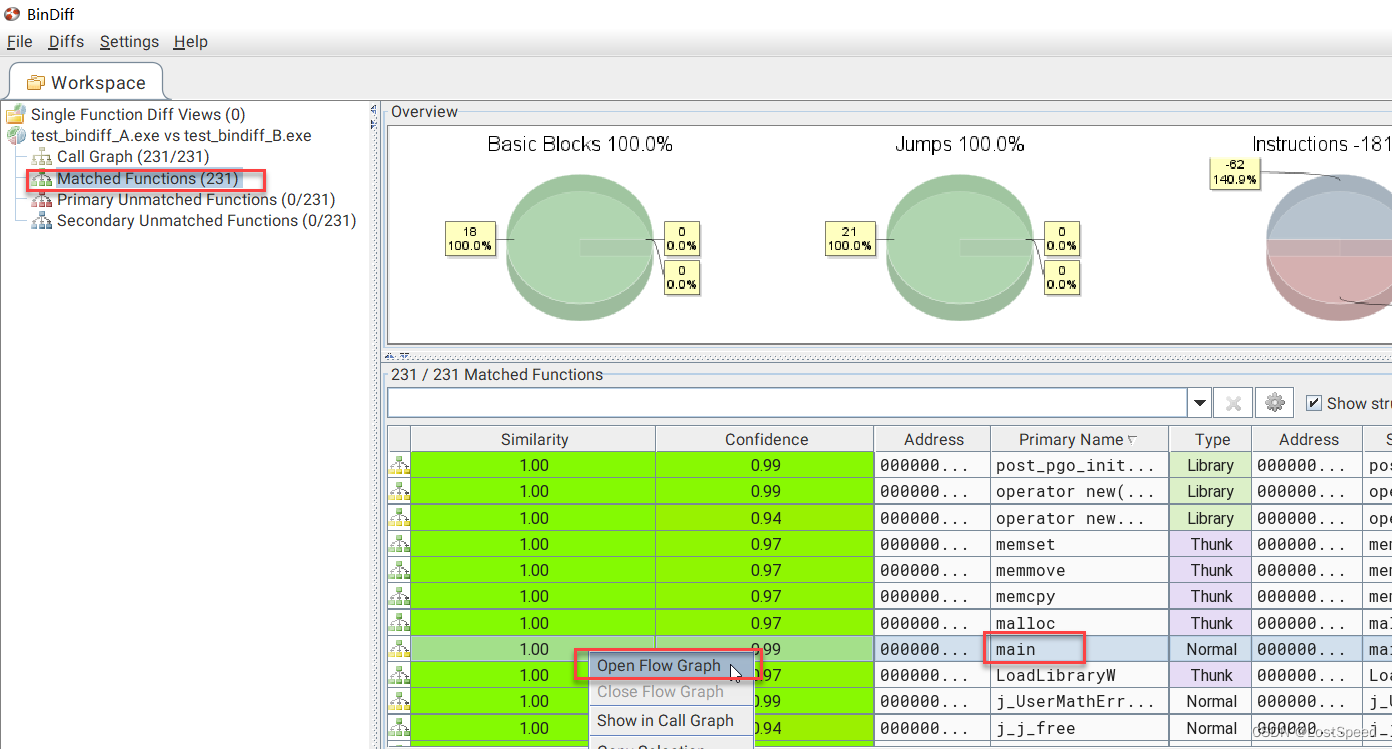The width and height of the screenshot is (1392, 749).
Task: Choose Open Flow Graph from context menu
Action: click(657, 666)
